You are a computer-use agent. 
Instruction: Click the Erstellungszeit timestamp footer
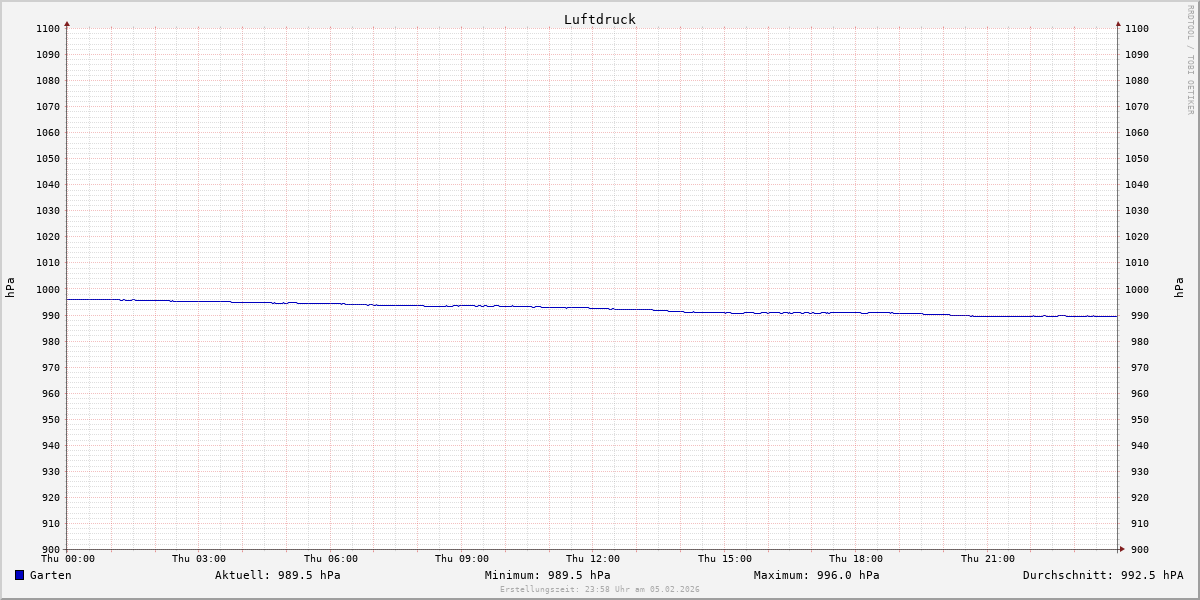(600, 590)
